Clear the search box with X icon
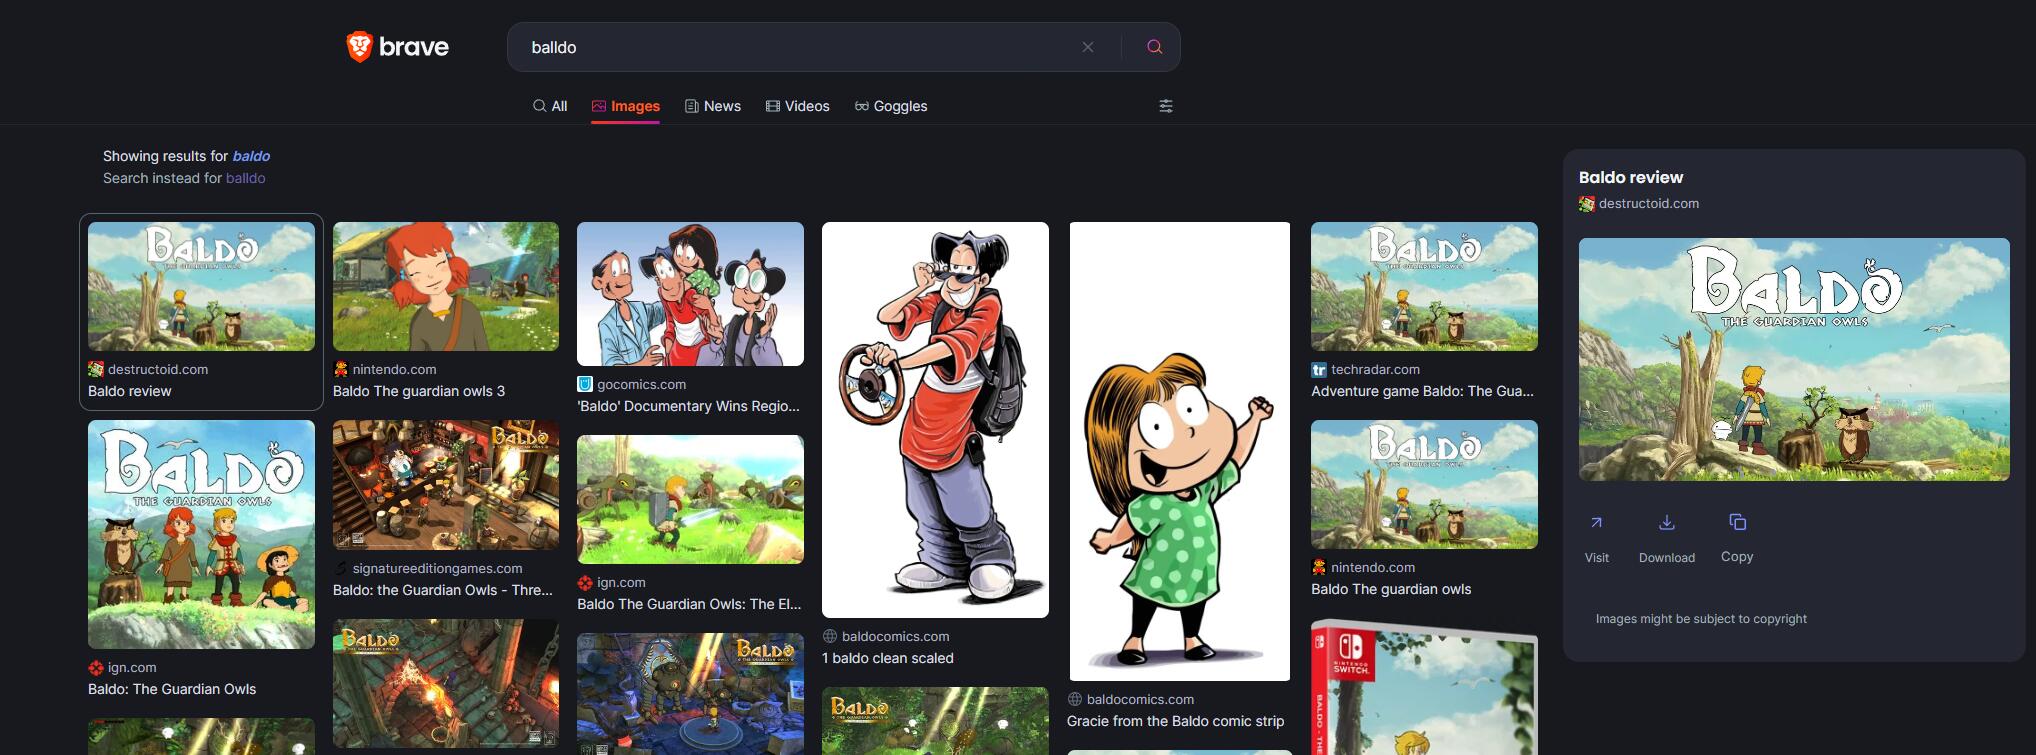 coord(1088,47)
